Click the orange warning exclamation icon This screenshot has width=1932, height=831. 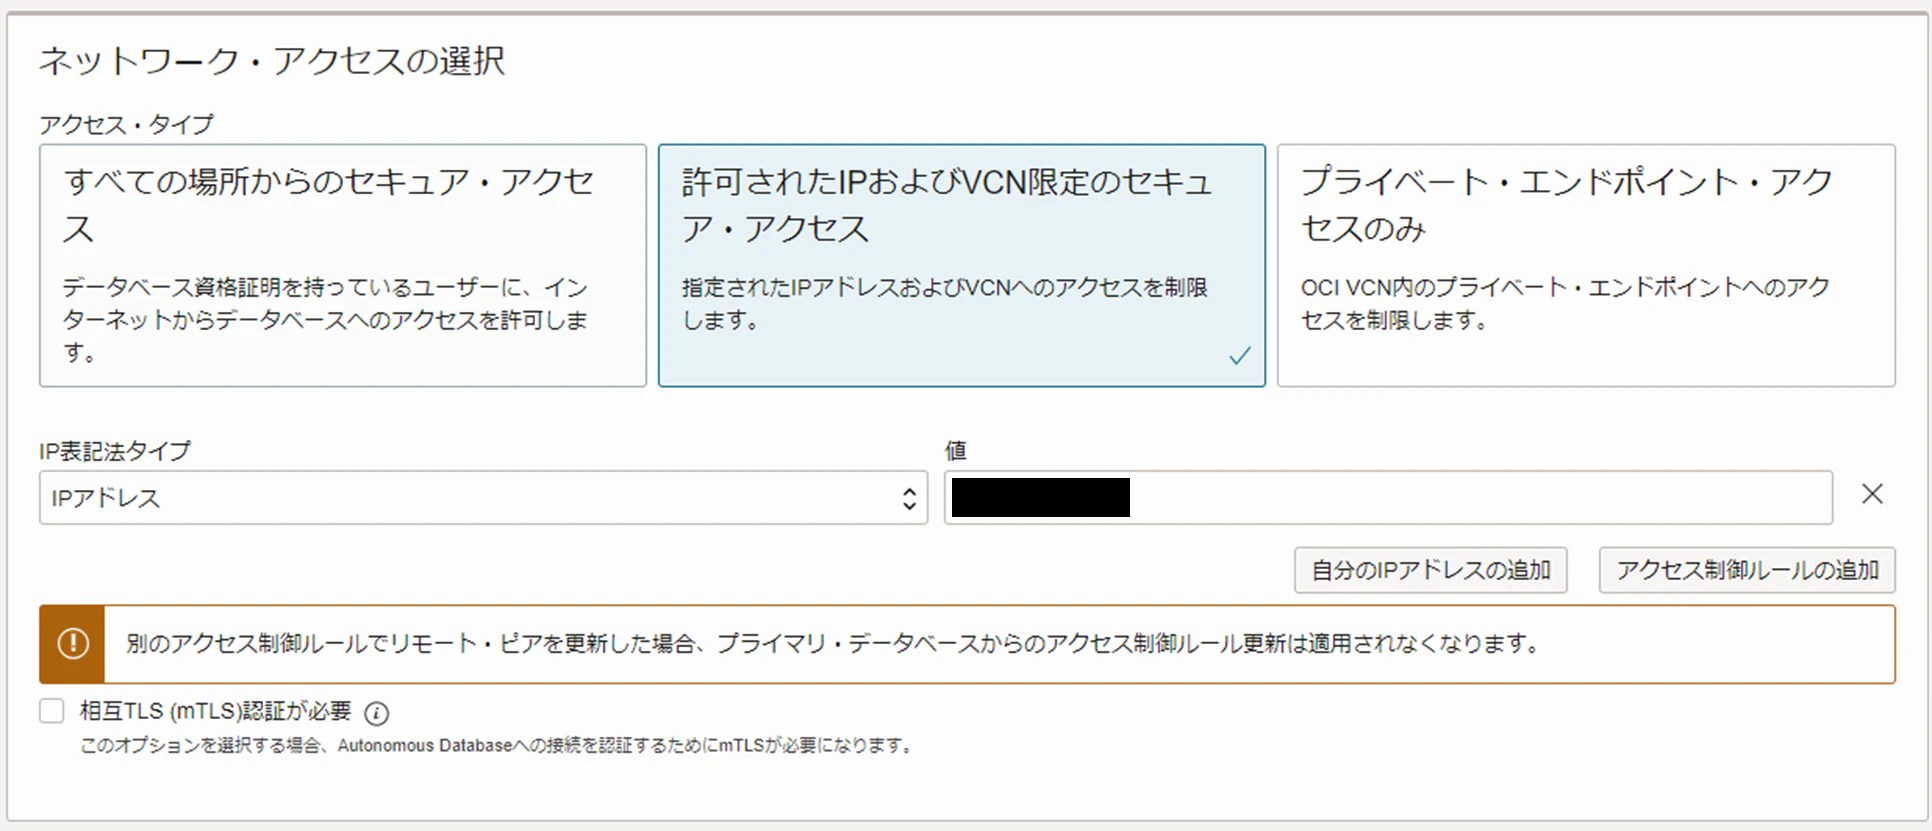pos(72,644)
